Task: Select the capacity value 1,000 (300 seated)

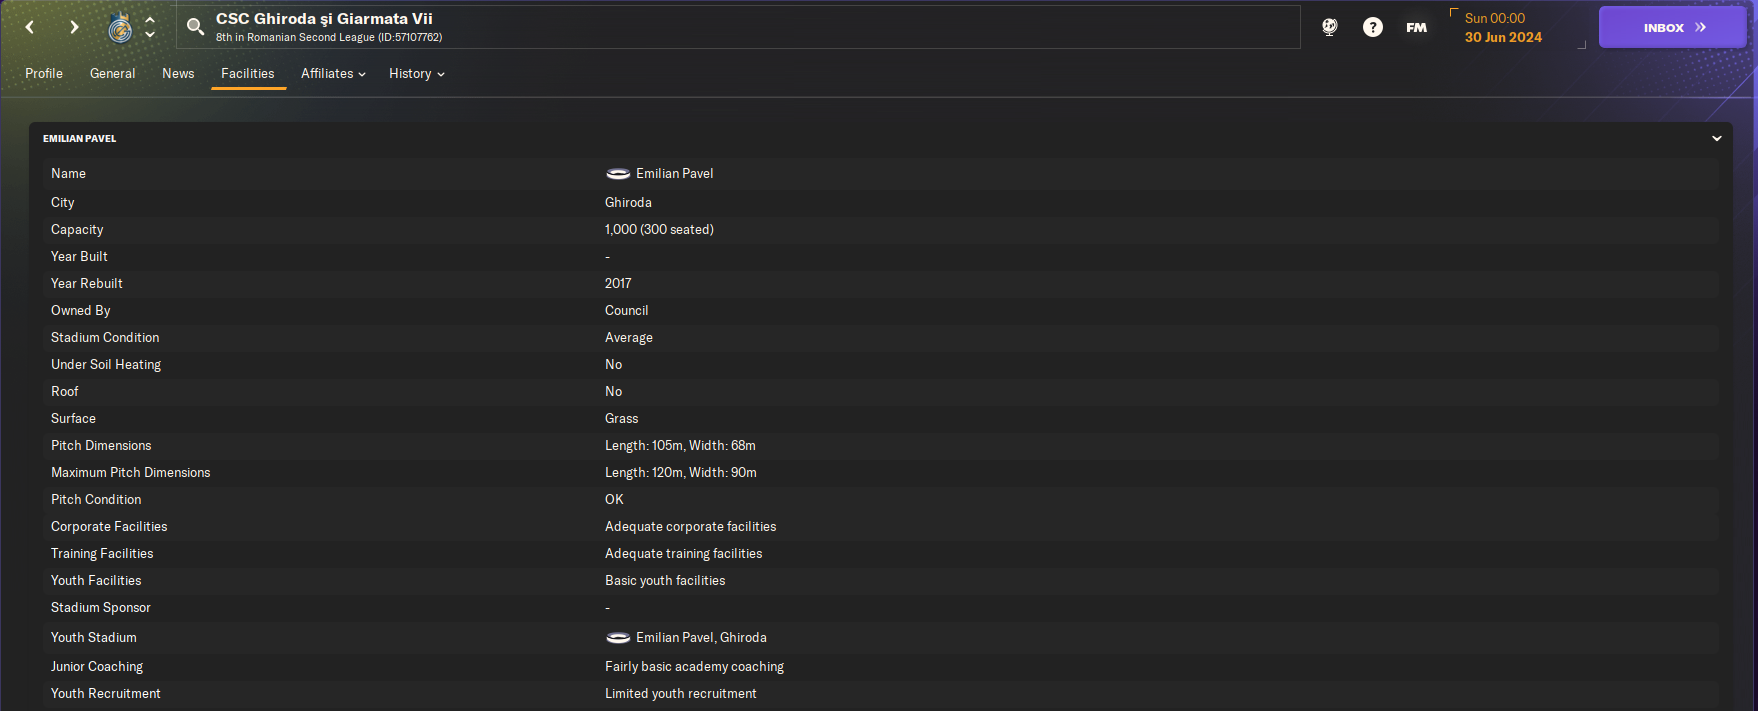Action: tap(659, 230)
